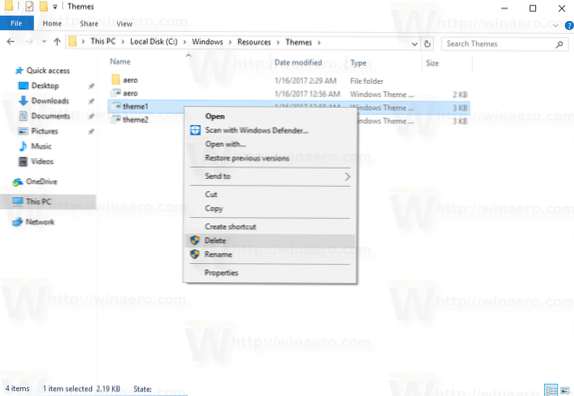Choose Open with... from context menu

225,144
